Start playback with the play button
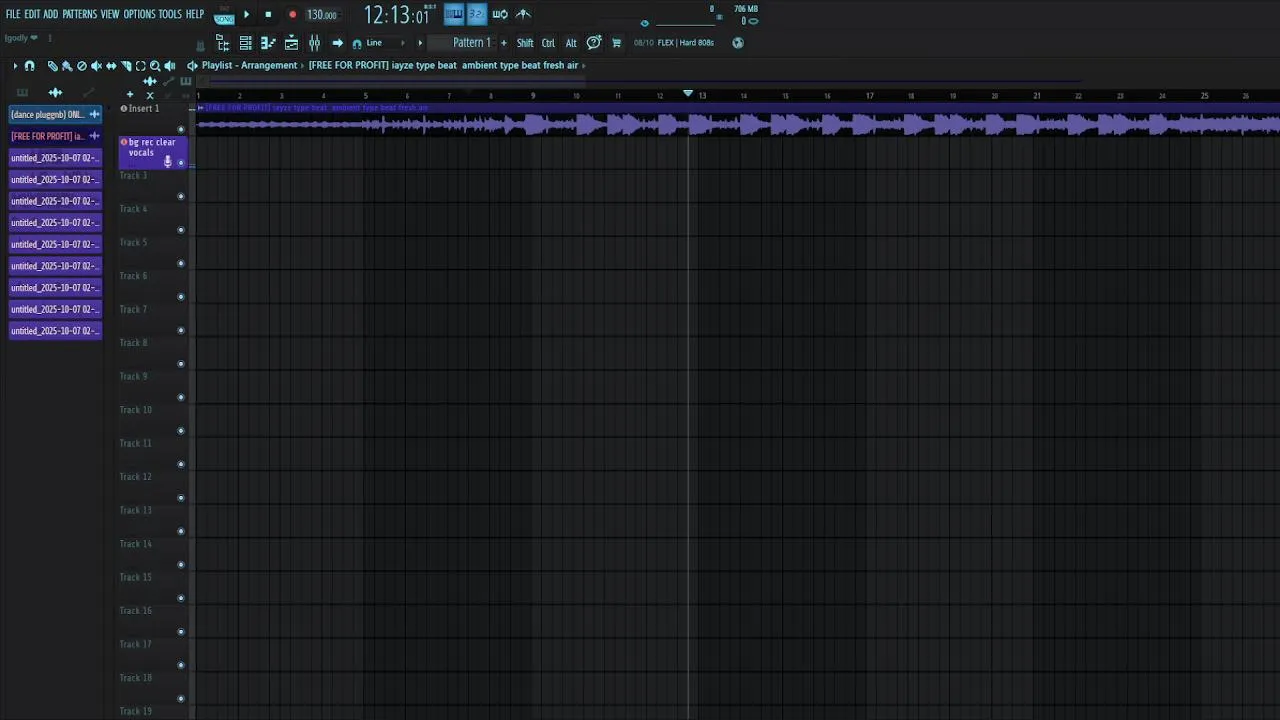This screenshot has height=720, width=1280. pos(246,15)
